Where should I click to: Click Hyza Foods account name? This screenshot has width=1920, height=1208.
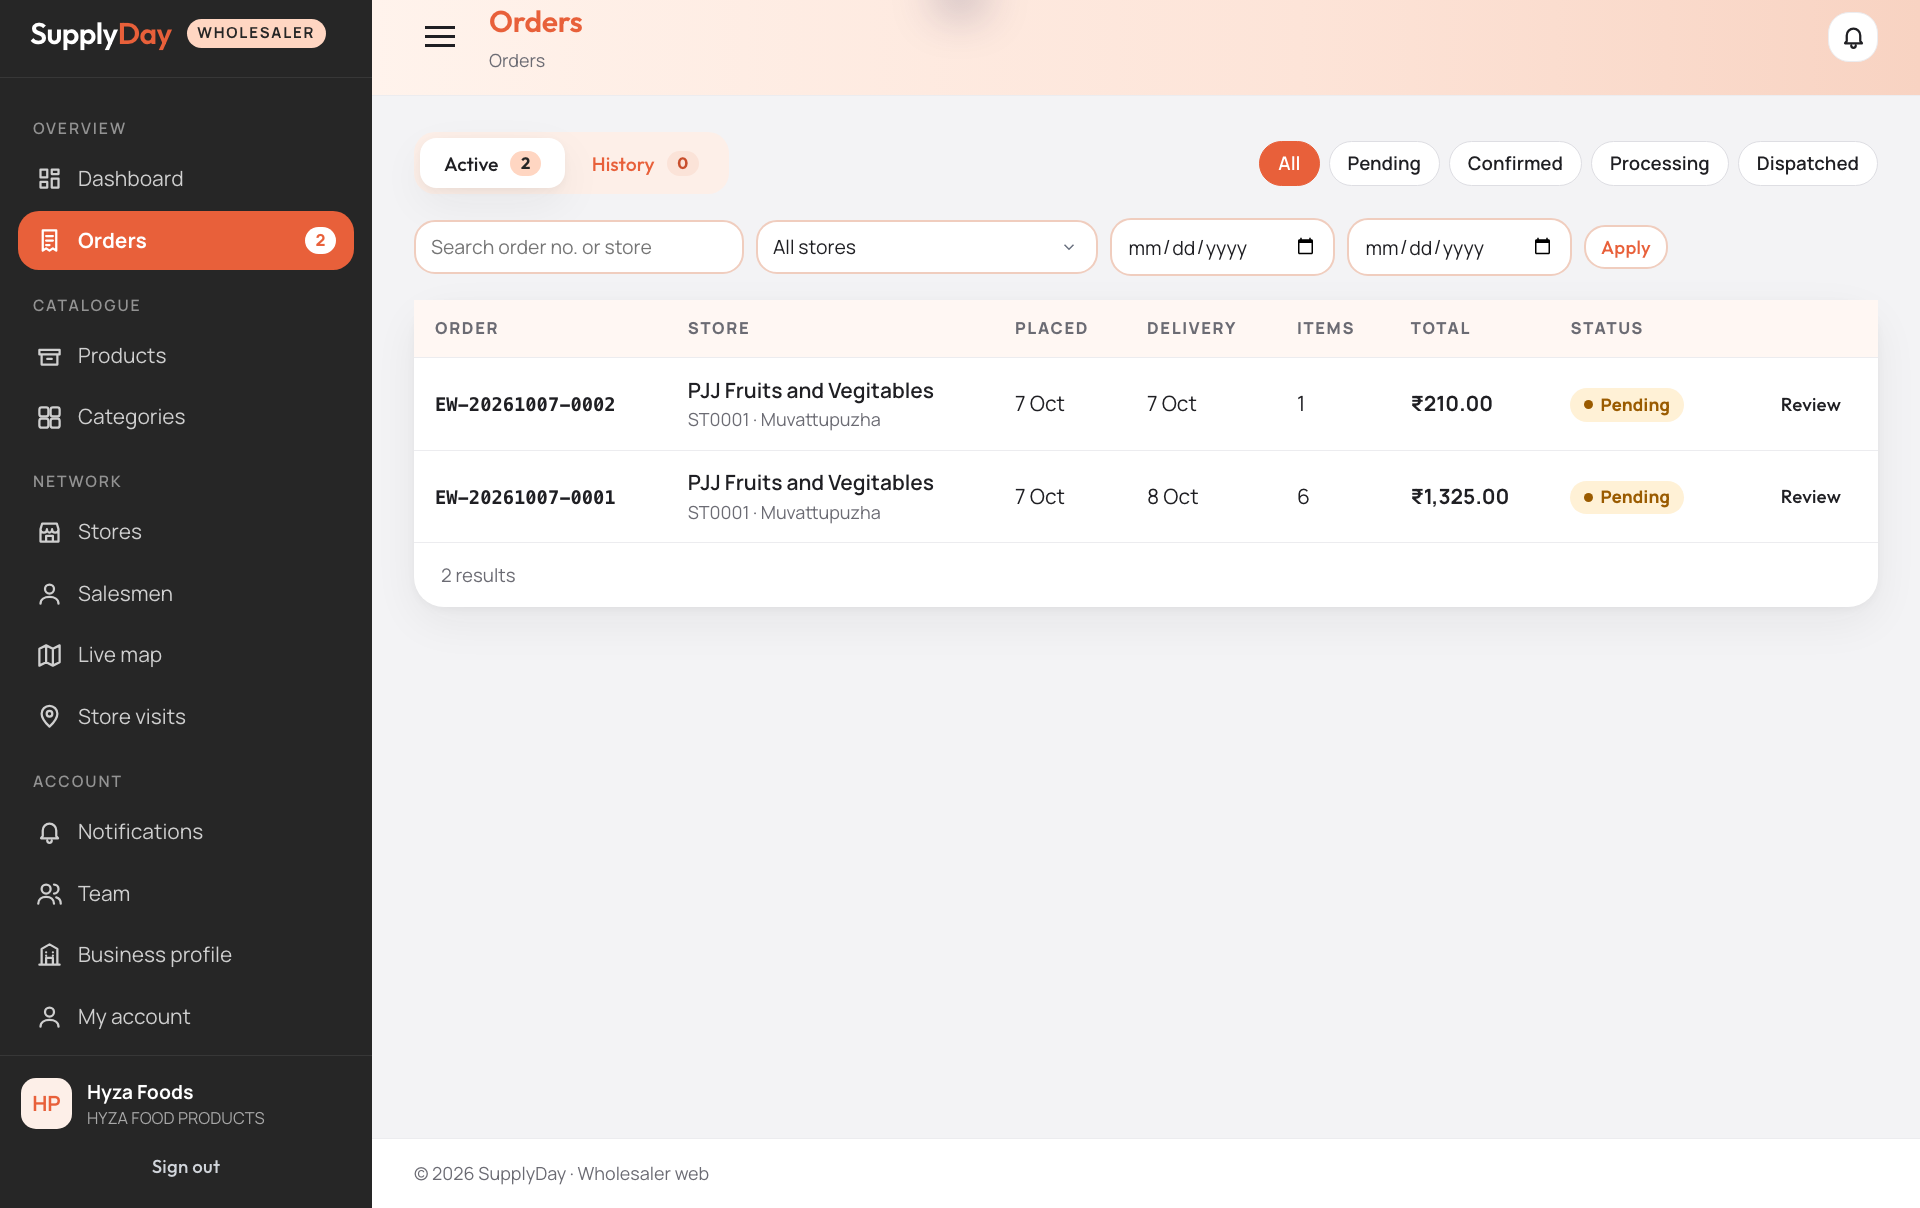point(140,1092)
